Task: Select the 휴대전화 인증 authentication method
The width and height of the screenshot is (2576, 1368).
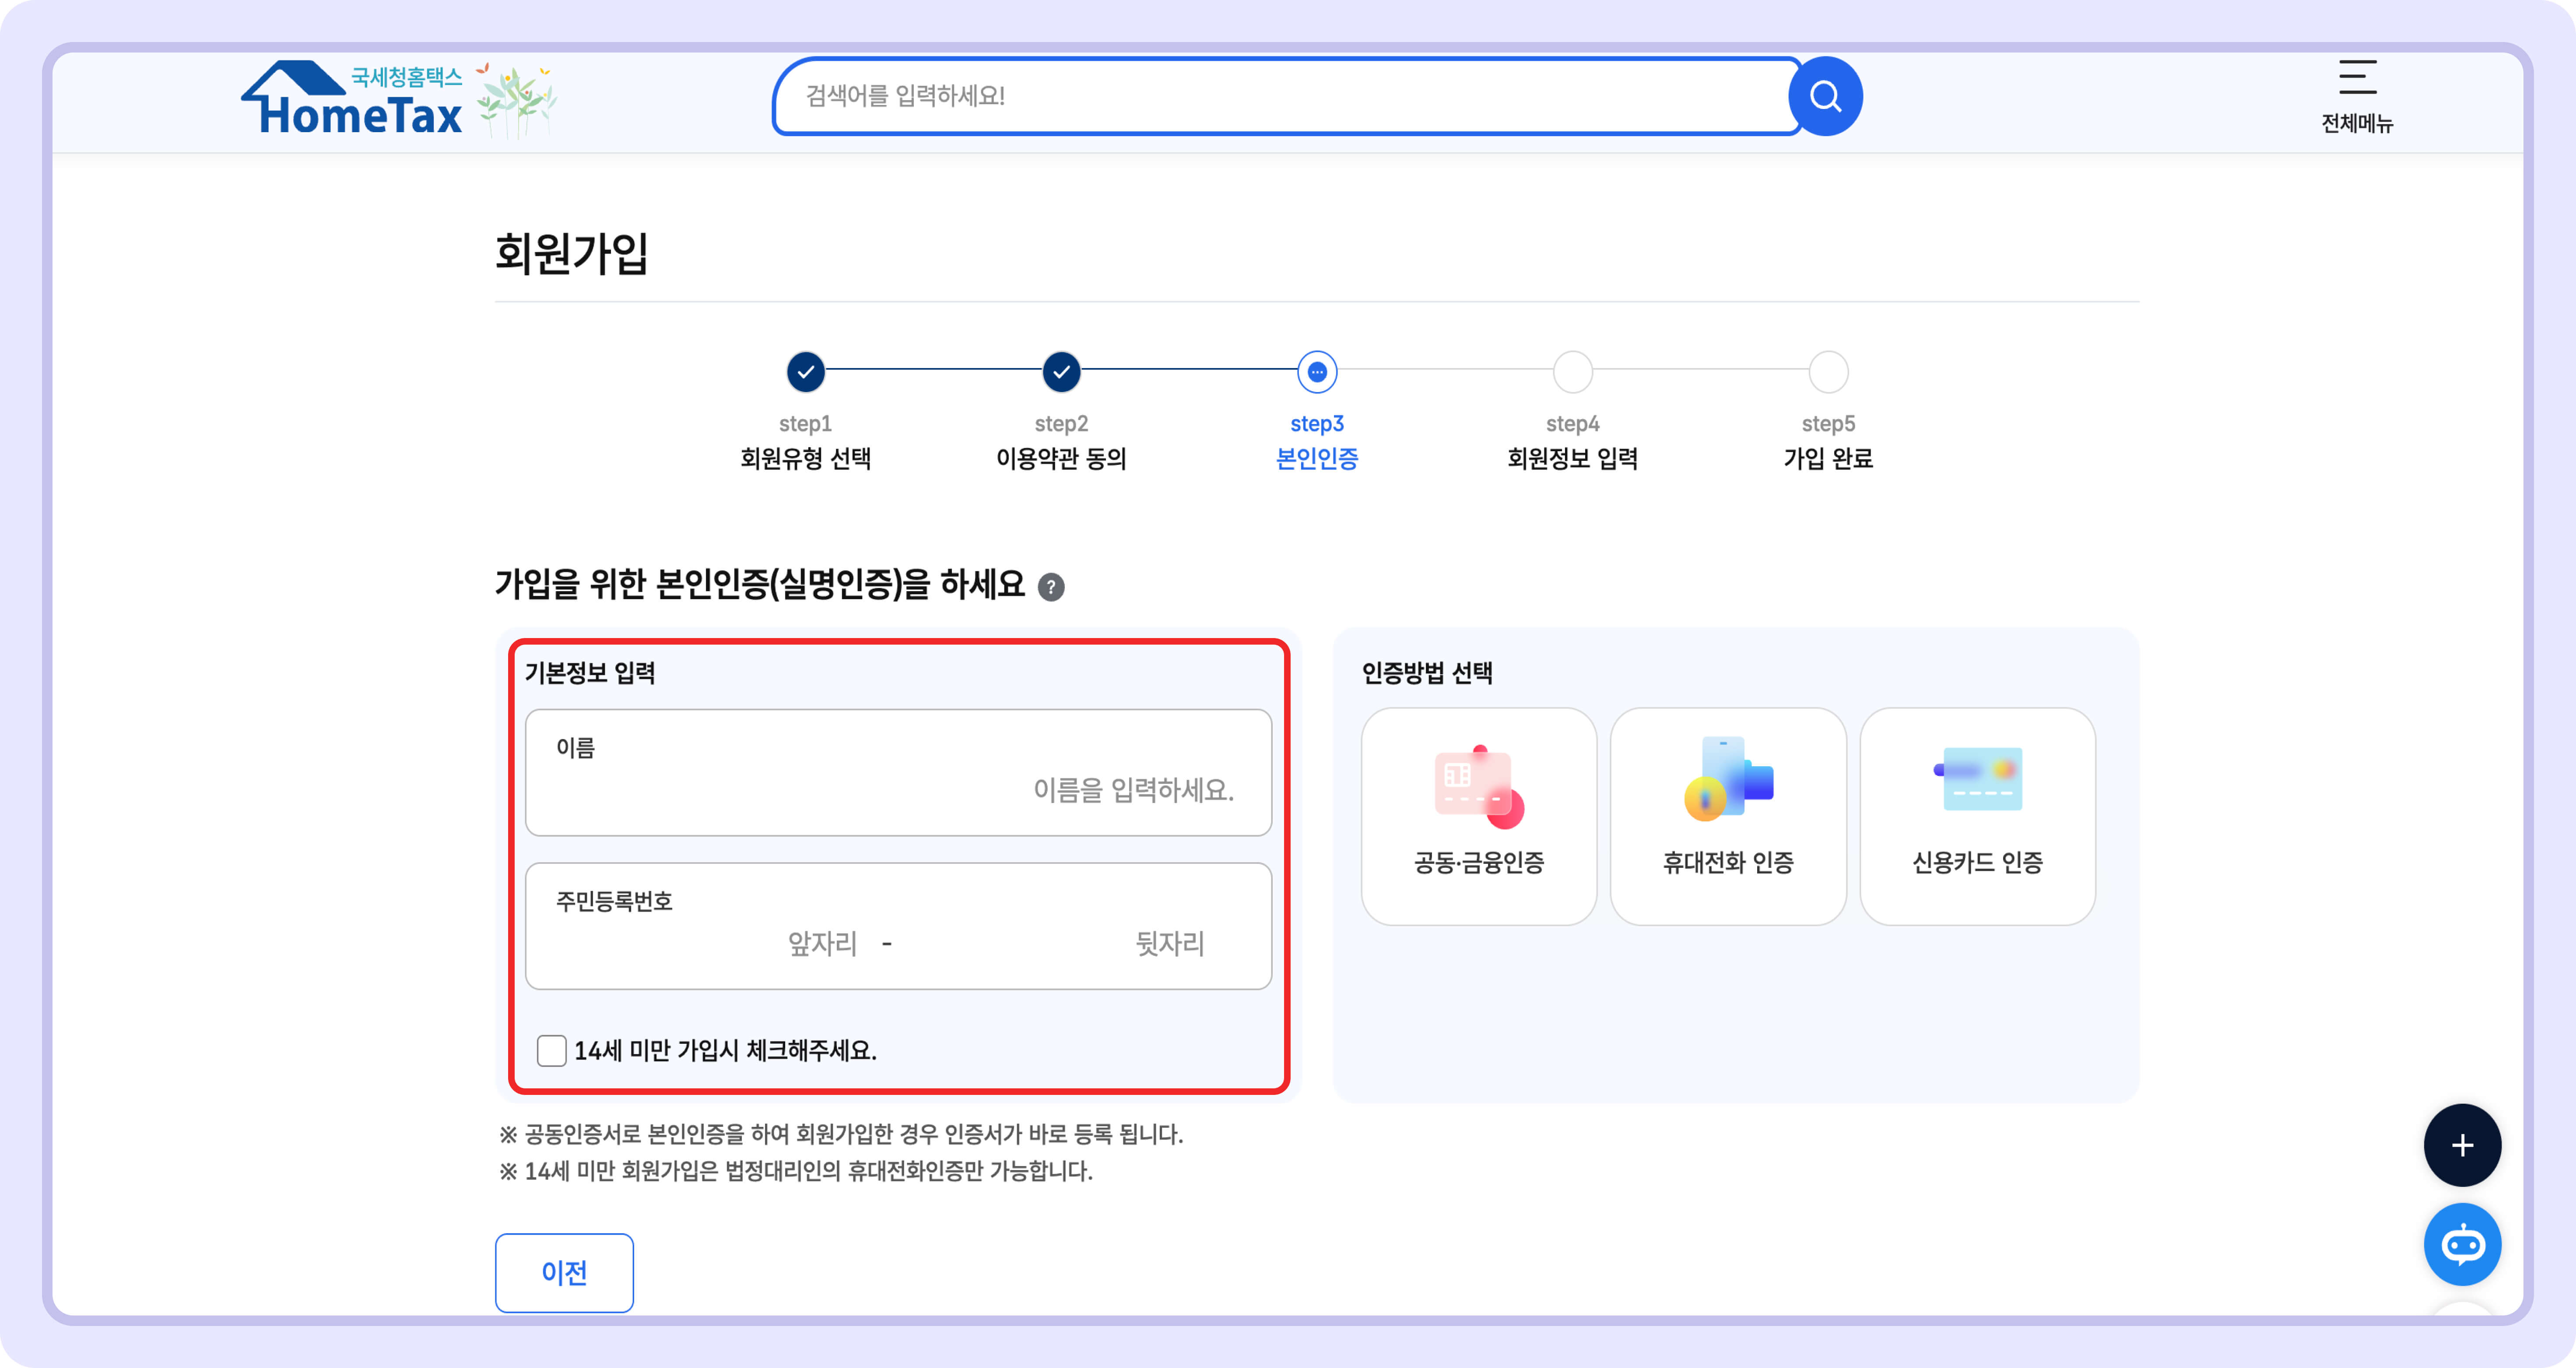Action: pyautogui.click(x=1727, y=815)
